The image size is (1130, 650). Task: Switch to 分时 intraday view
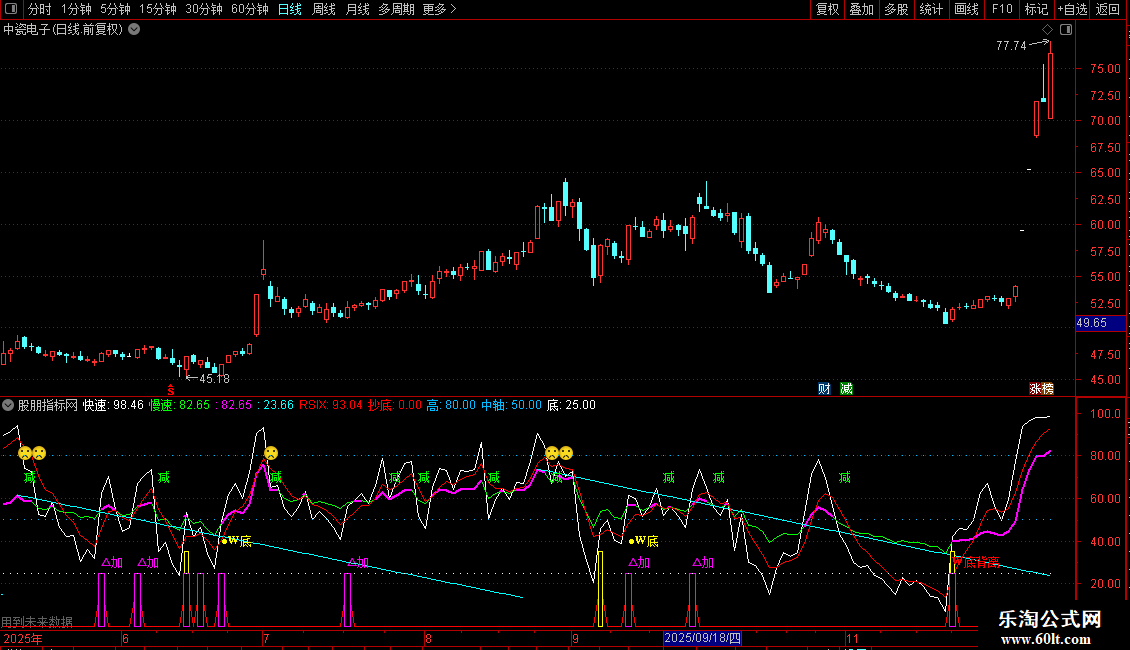click(39, 9)
